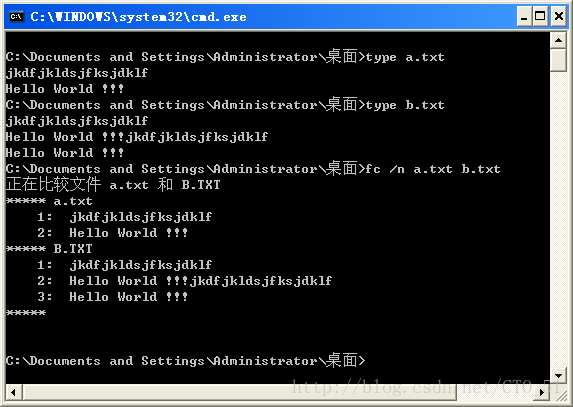Click the vertical scrollbar up arrow
The height and width of the screenshot is (407, 573).
(558, 40)
